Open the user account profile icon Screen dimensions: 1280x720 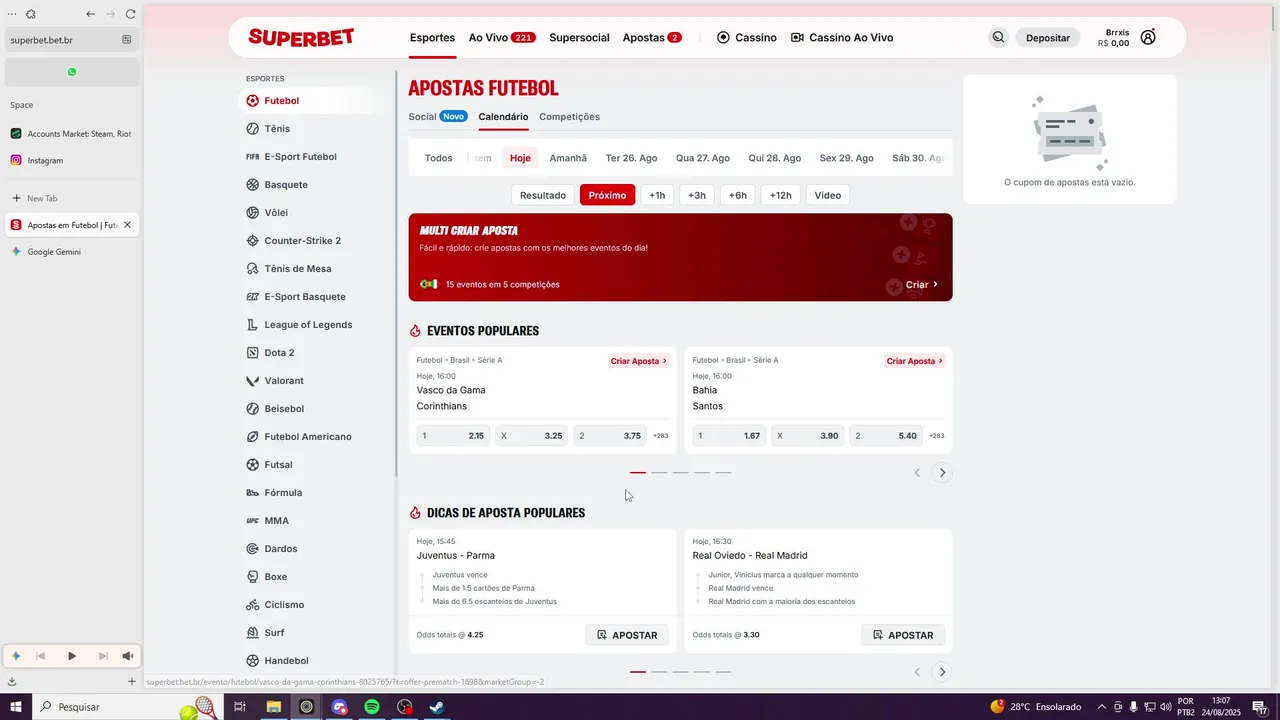point(1148,38)
